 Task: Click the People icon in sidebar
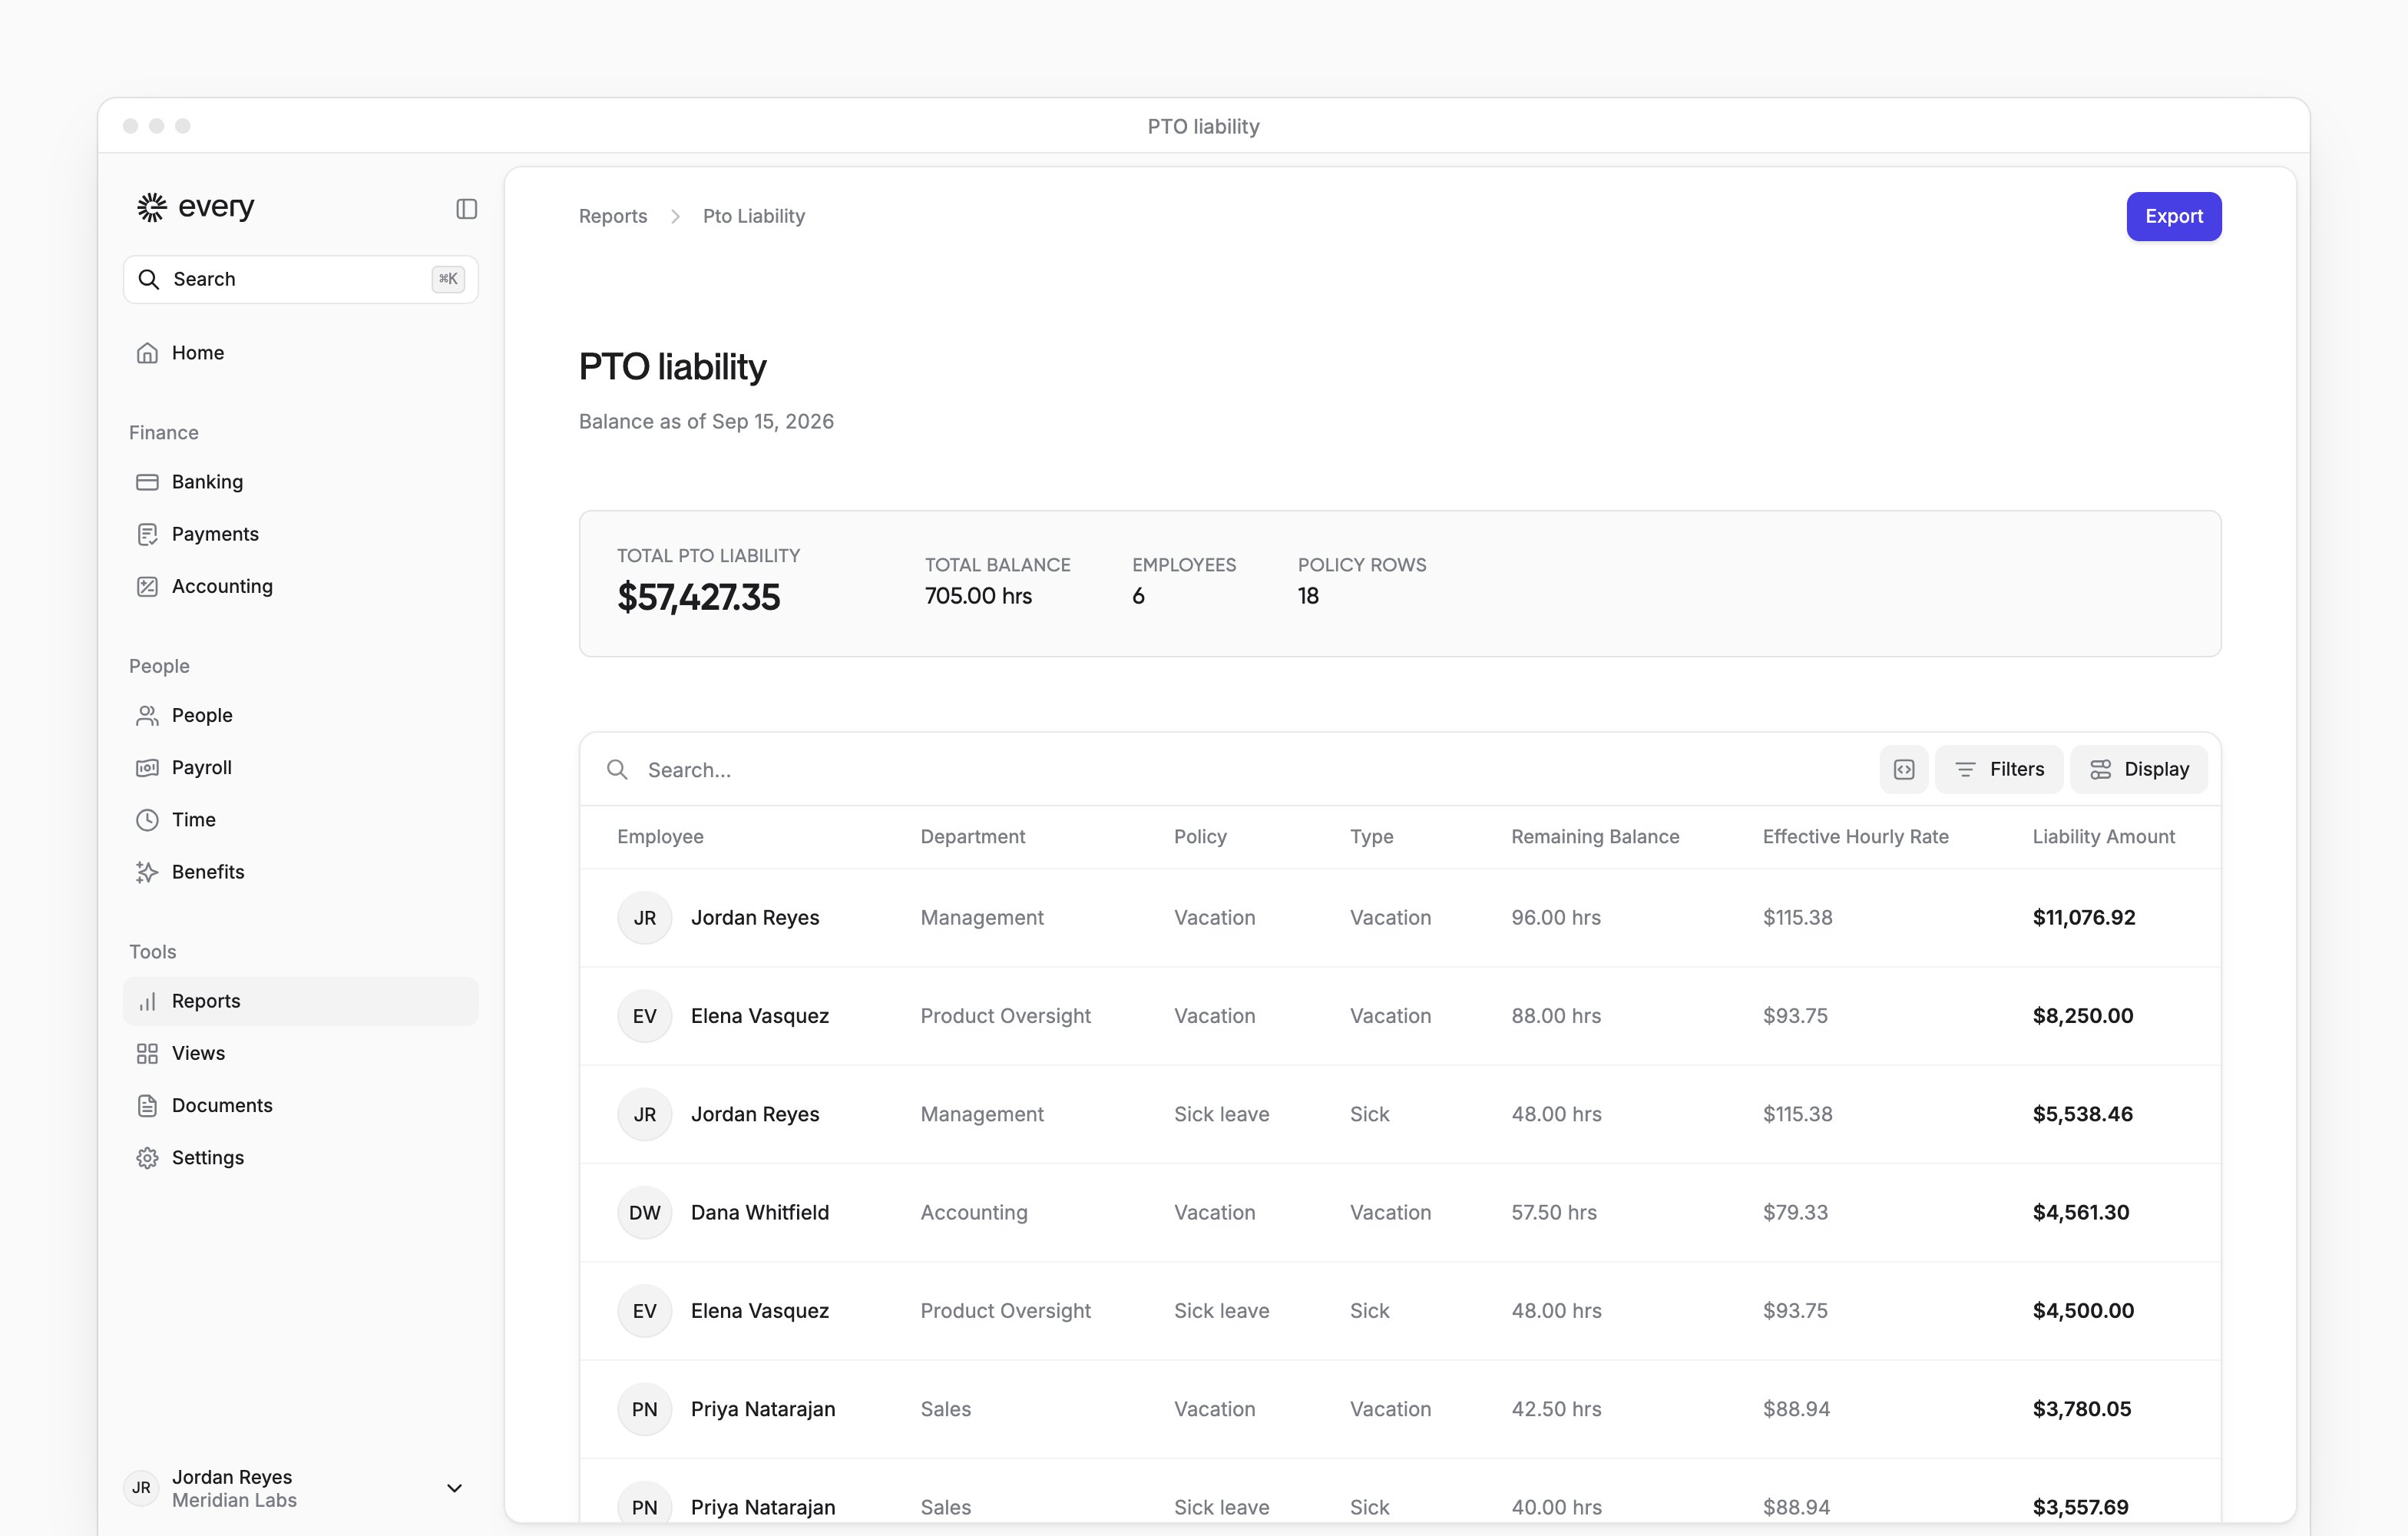pyautogui.click(x=147, y=715)
